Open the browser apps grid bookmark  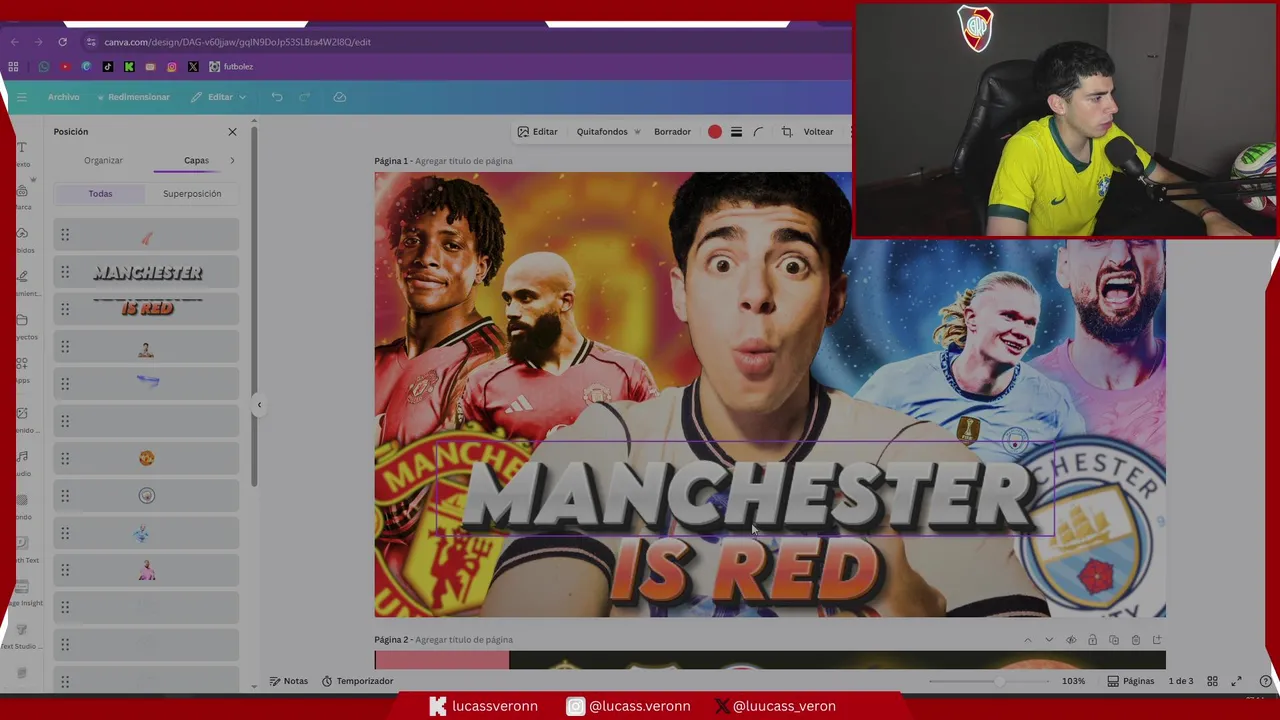tap(13, 67)
